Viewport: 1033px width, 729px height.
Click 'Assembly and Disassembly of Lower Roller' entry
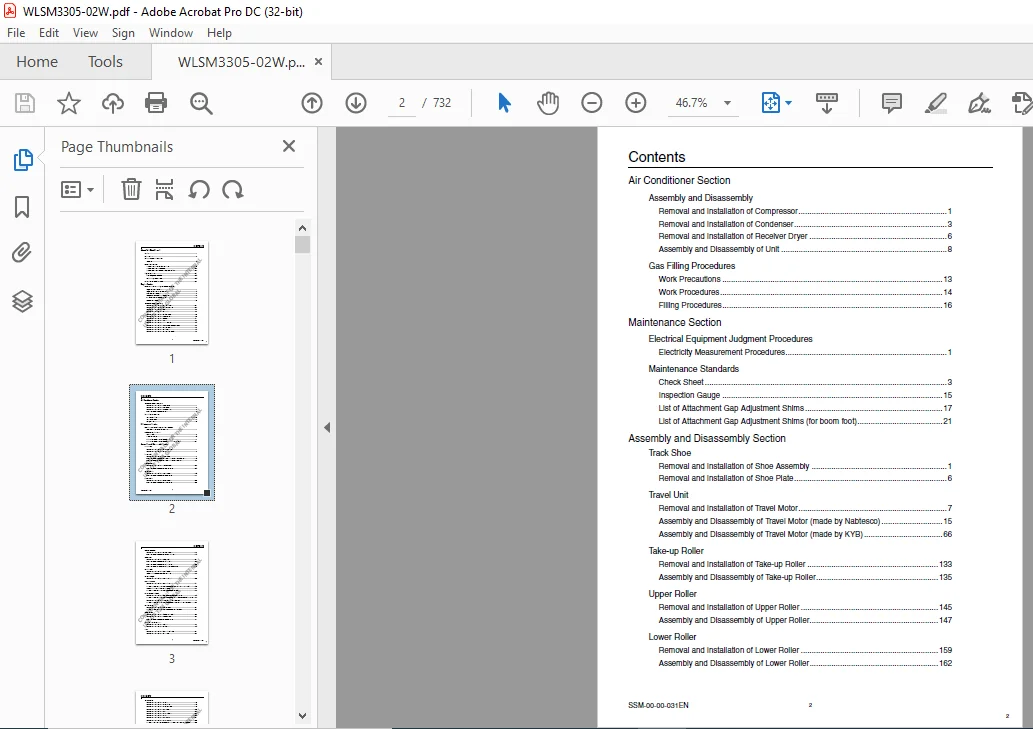pyautogui.click(x=804, y=663)
